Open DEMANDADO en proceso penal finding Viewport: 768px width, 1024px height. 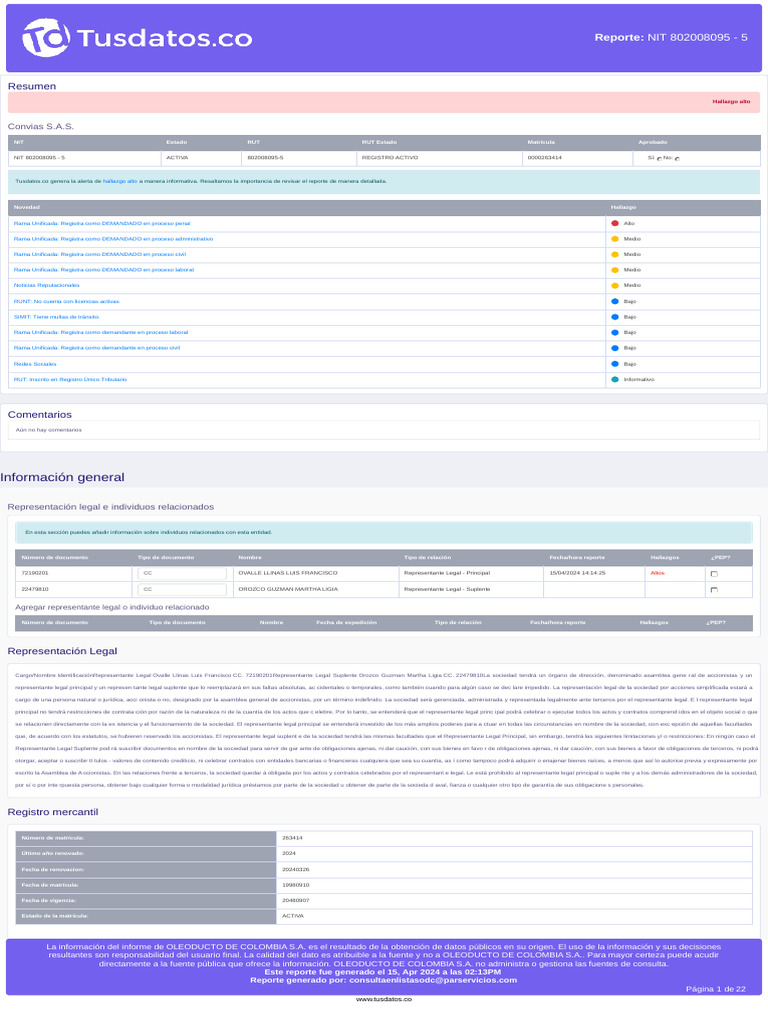102,223
